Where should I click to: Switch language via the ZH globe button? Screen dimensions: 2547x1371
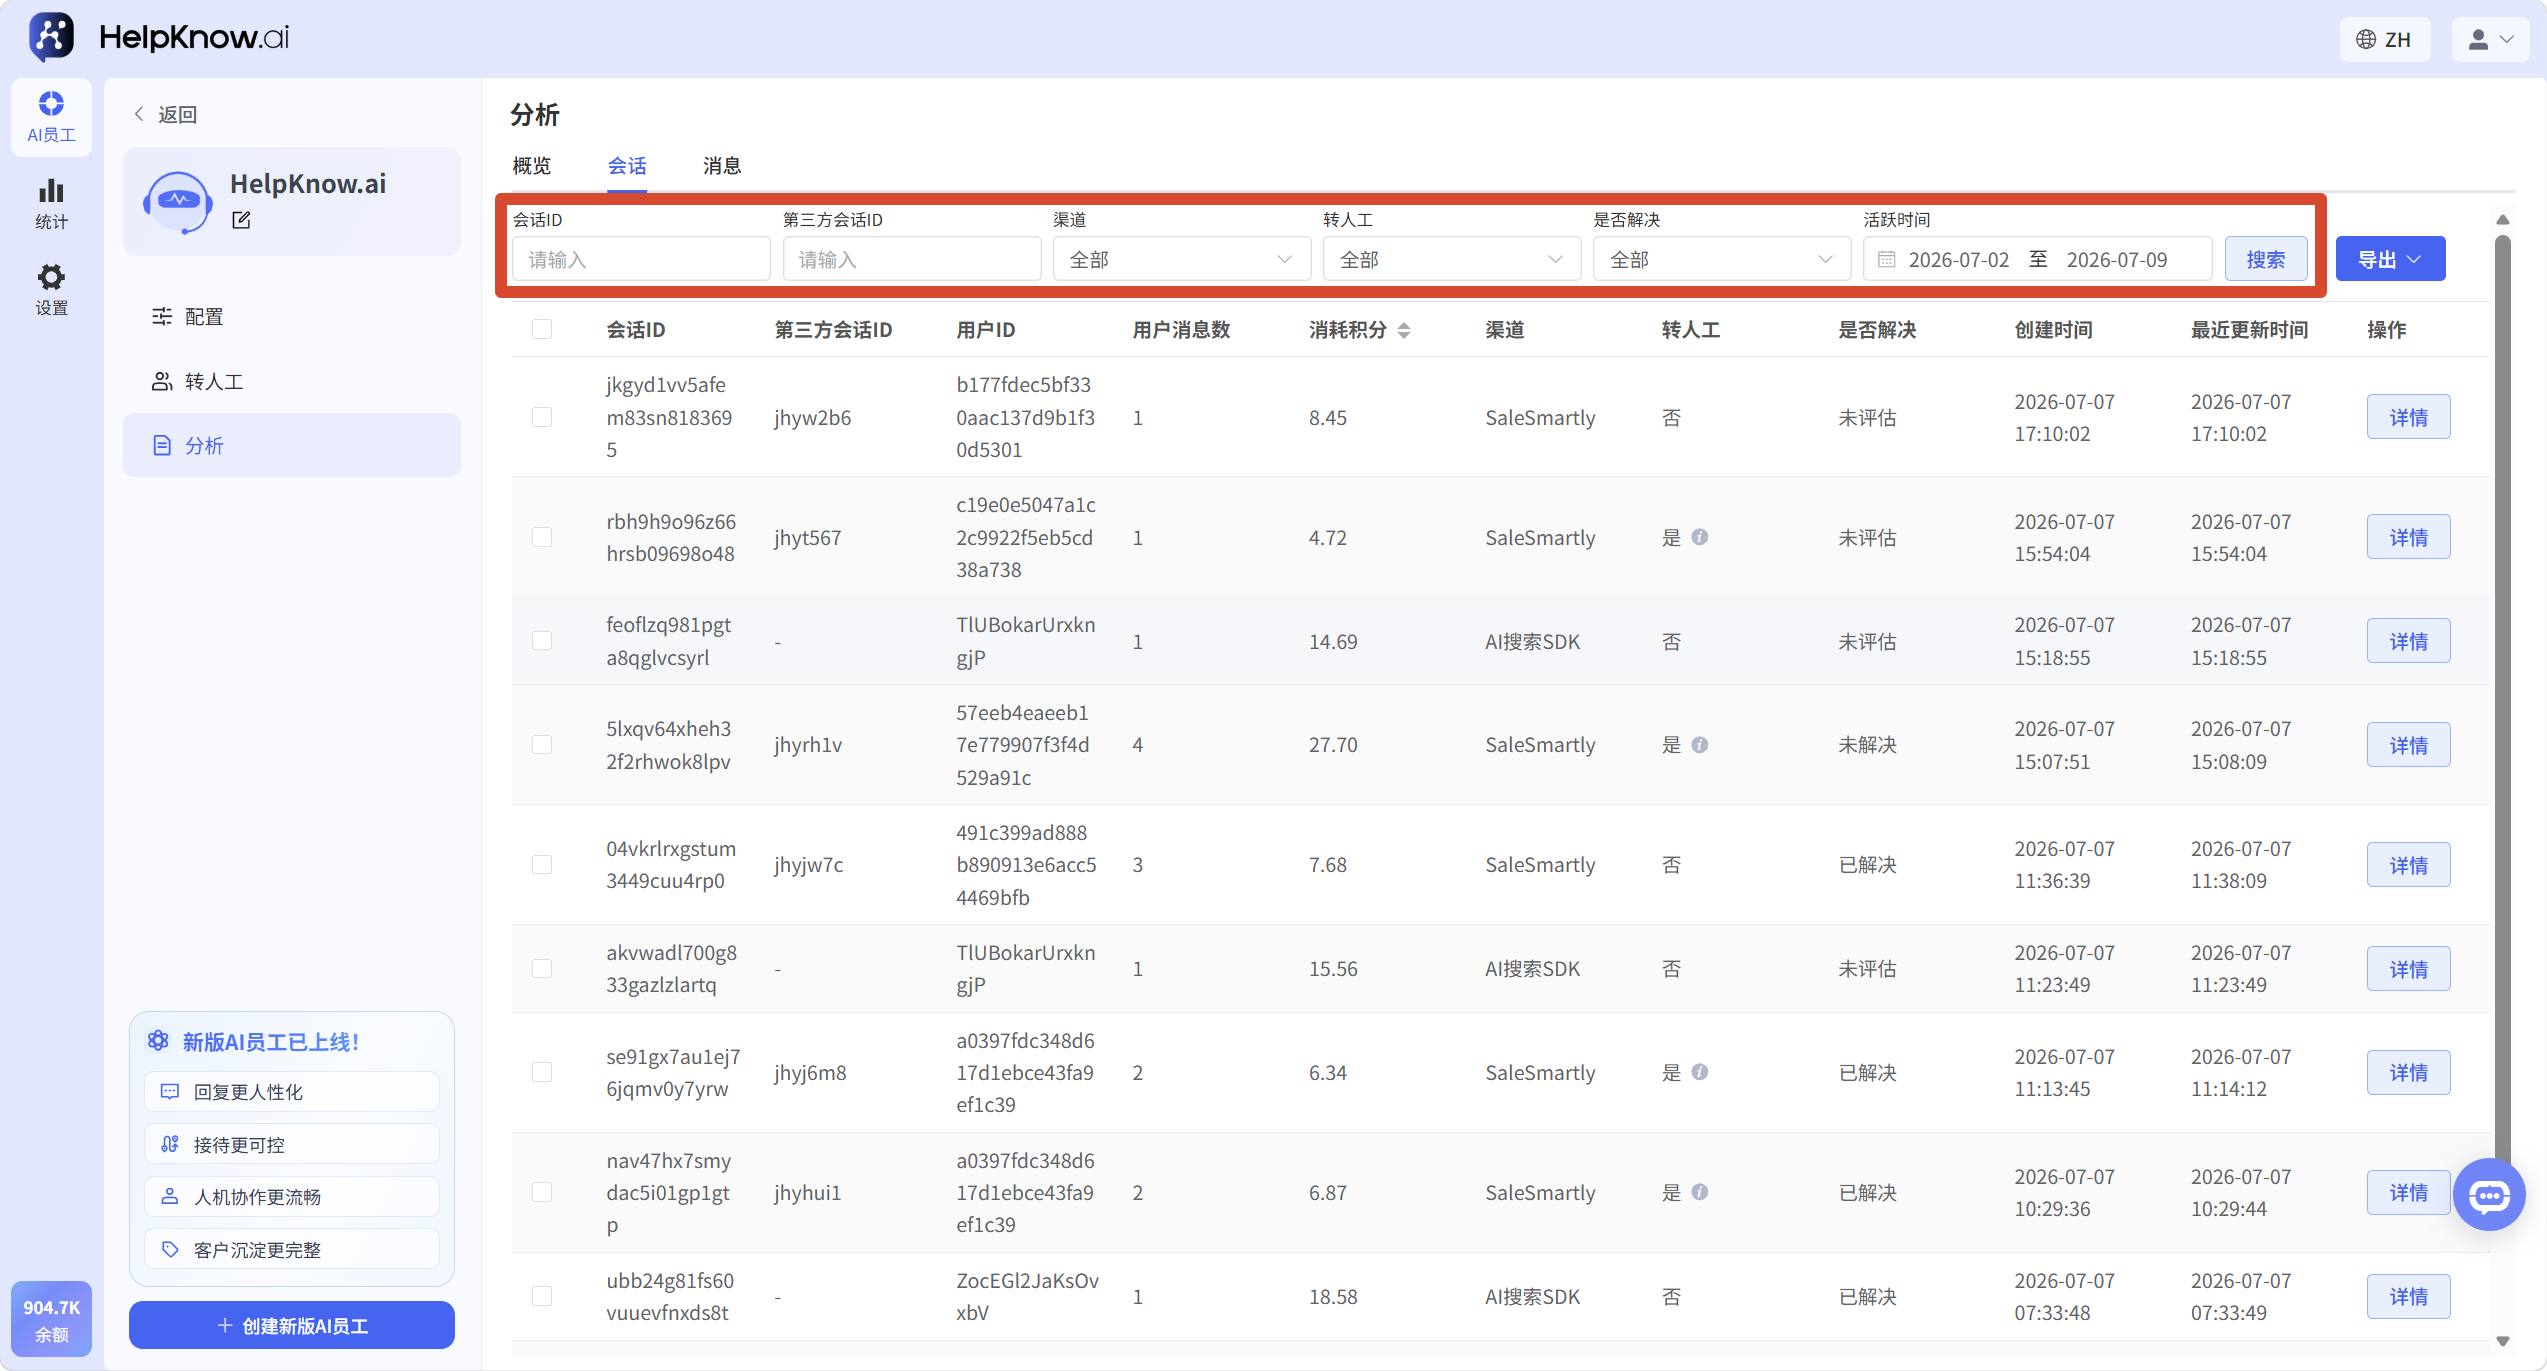(x=2384, y=39)
